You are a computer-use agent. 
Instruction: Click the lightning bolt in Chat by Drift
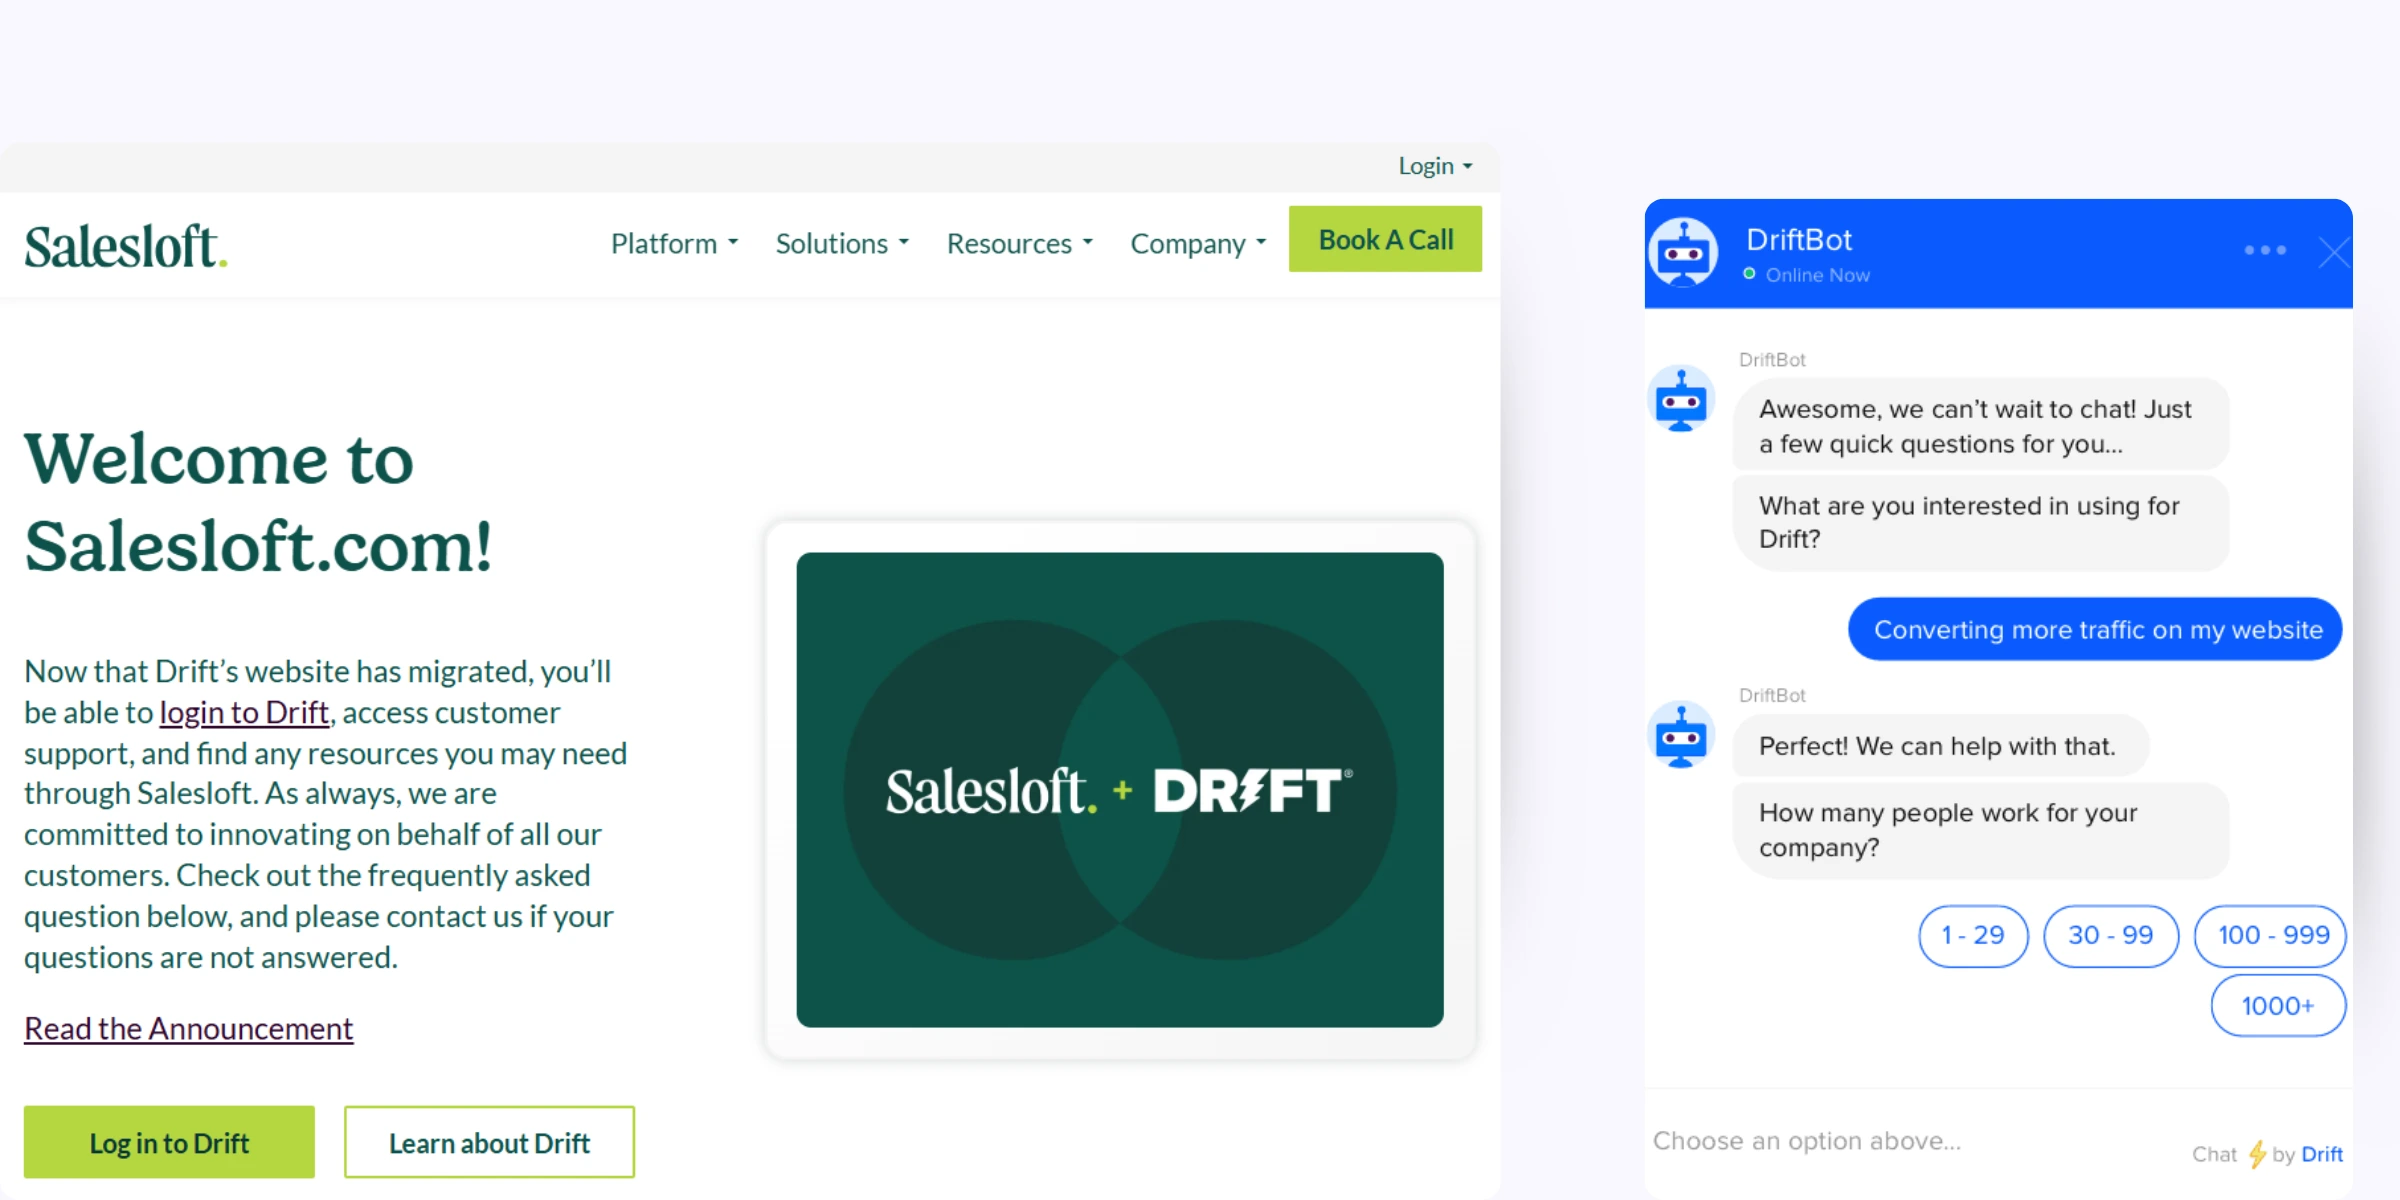(2258, 1154)
